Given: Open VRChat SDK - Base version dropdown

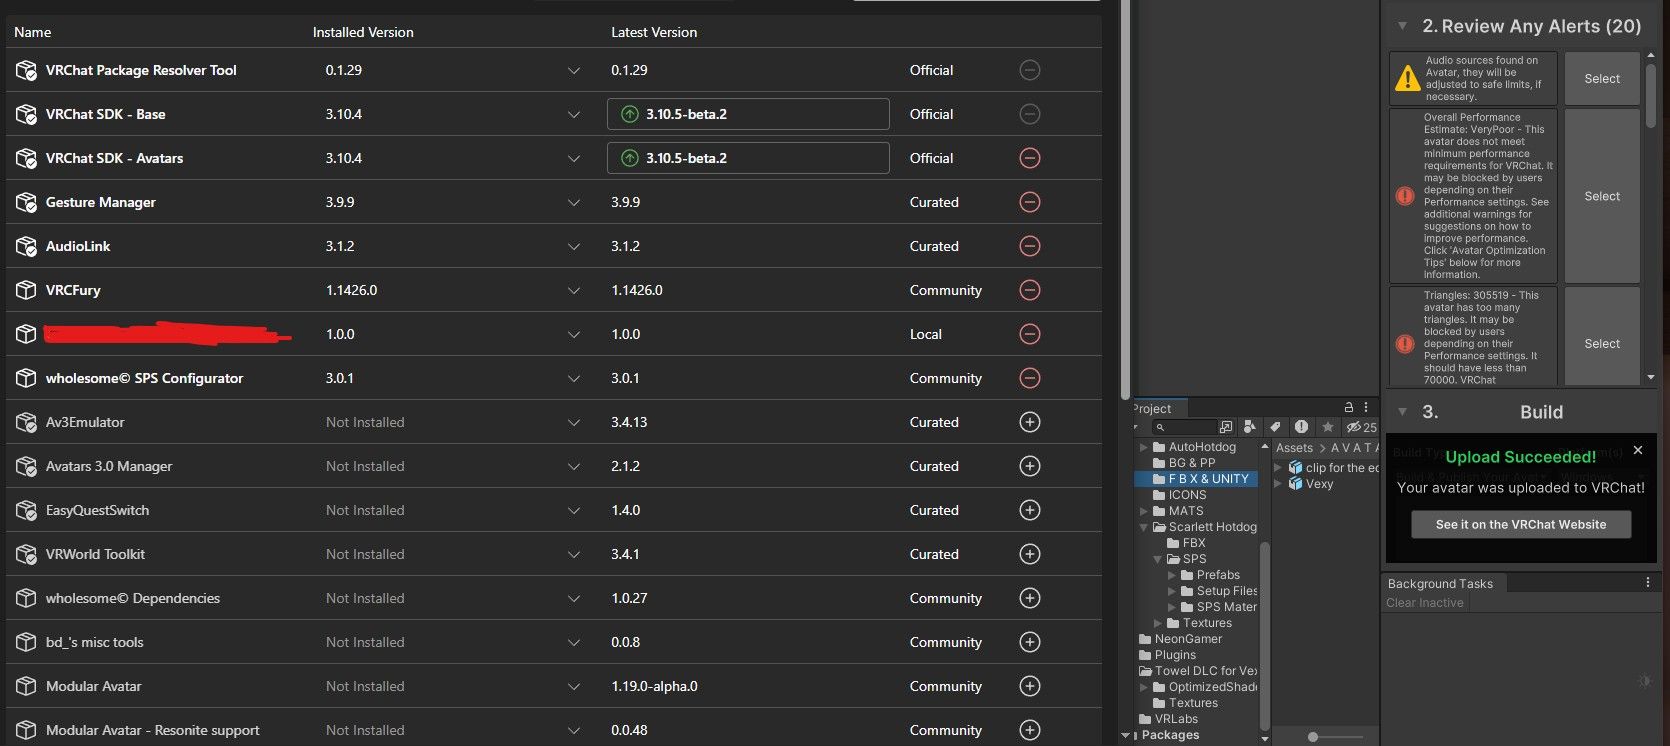Looking at the screenshot, I should [574, 114].
